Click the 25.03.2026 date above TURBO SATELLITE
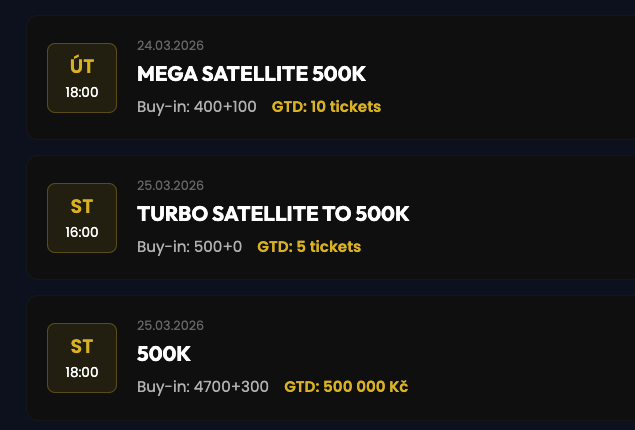635x430 pixels. 170,186
